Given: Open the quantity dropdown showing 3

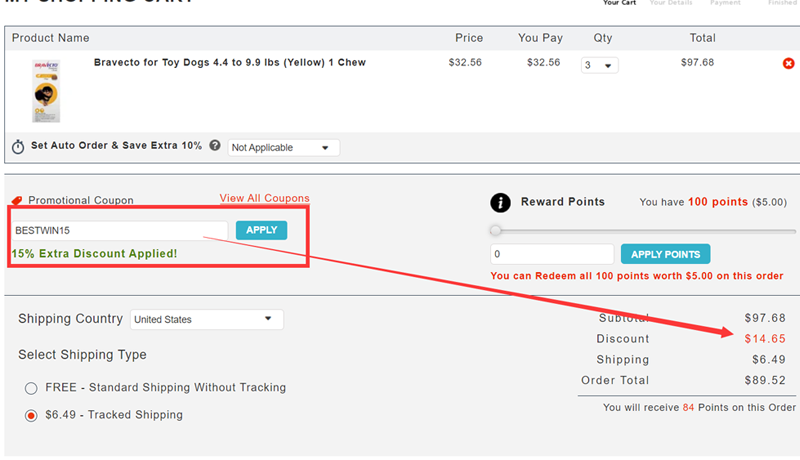Looking at the screenshot, I should 599,65.
